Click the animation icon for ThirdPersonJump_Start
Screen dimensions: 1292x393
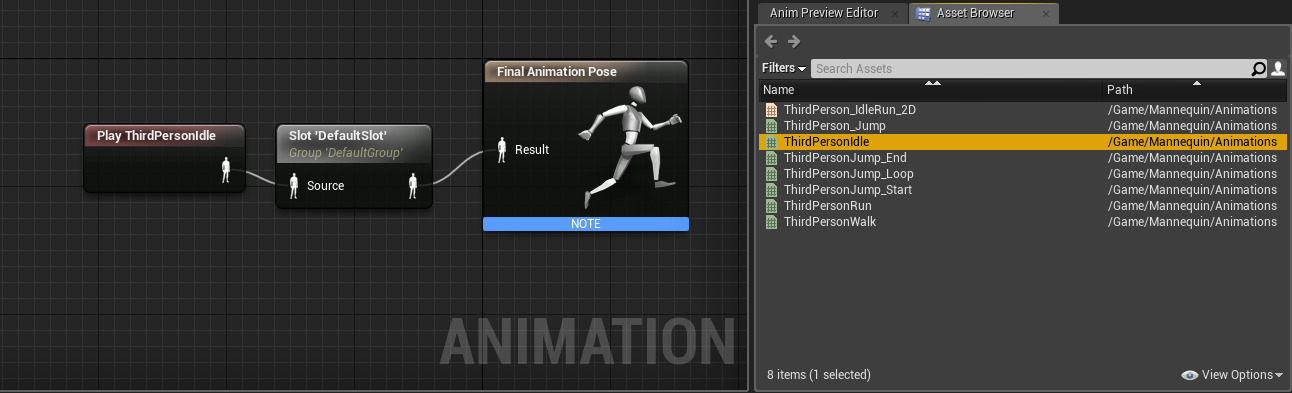coord(771,190)
